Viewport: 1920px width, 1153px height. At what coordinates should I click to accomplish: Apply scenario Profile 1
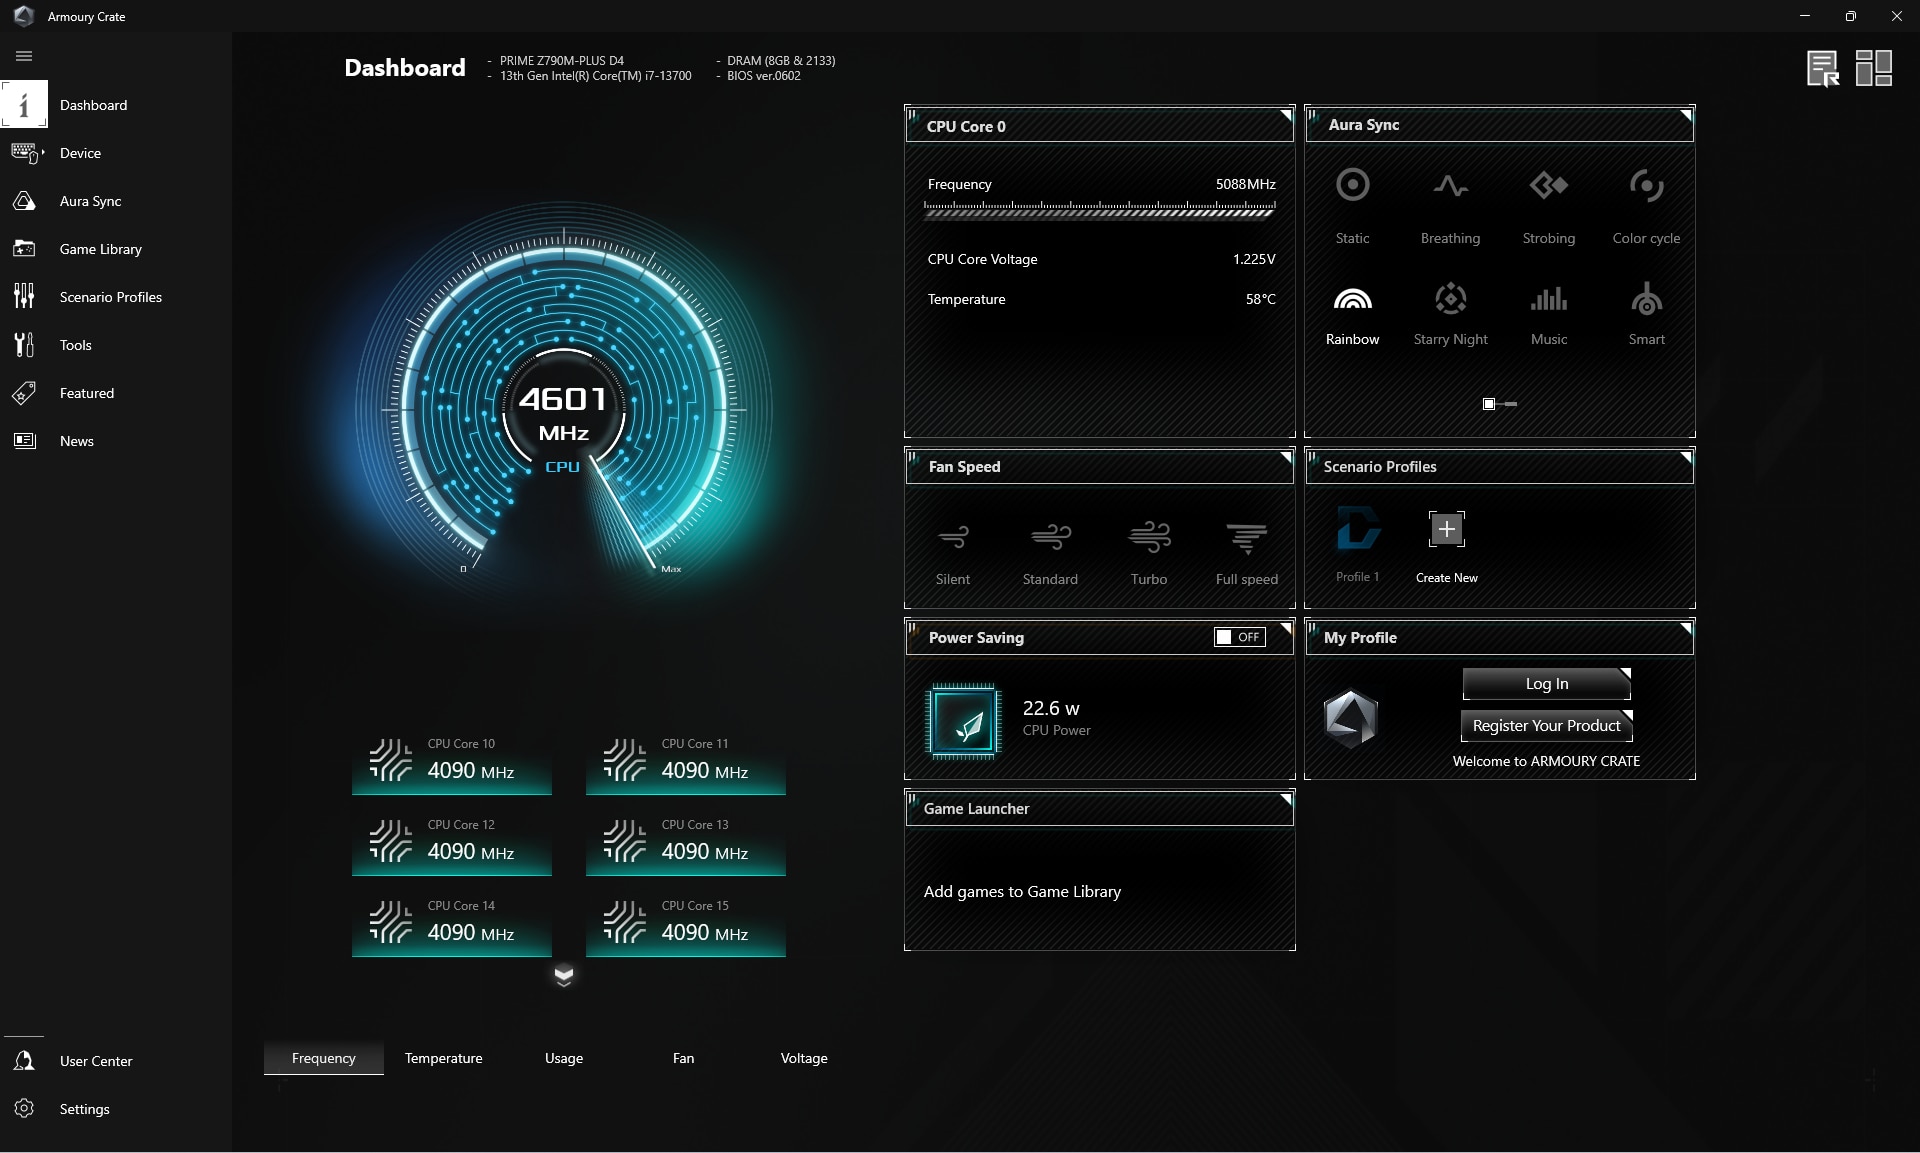1357,544
